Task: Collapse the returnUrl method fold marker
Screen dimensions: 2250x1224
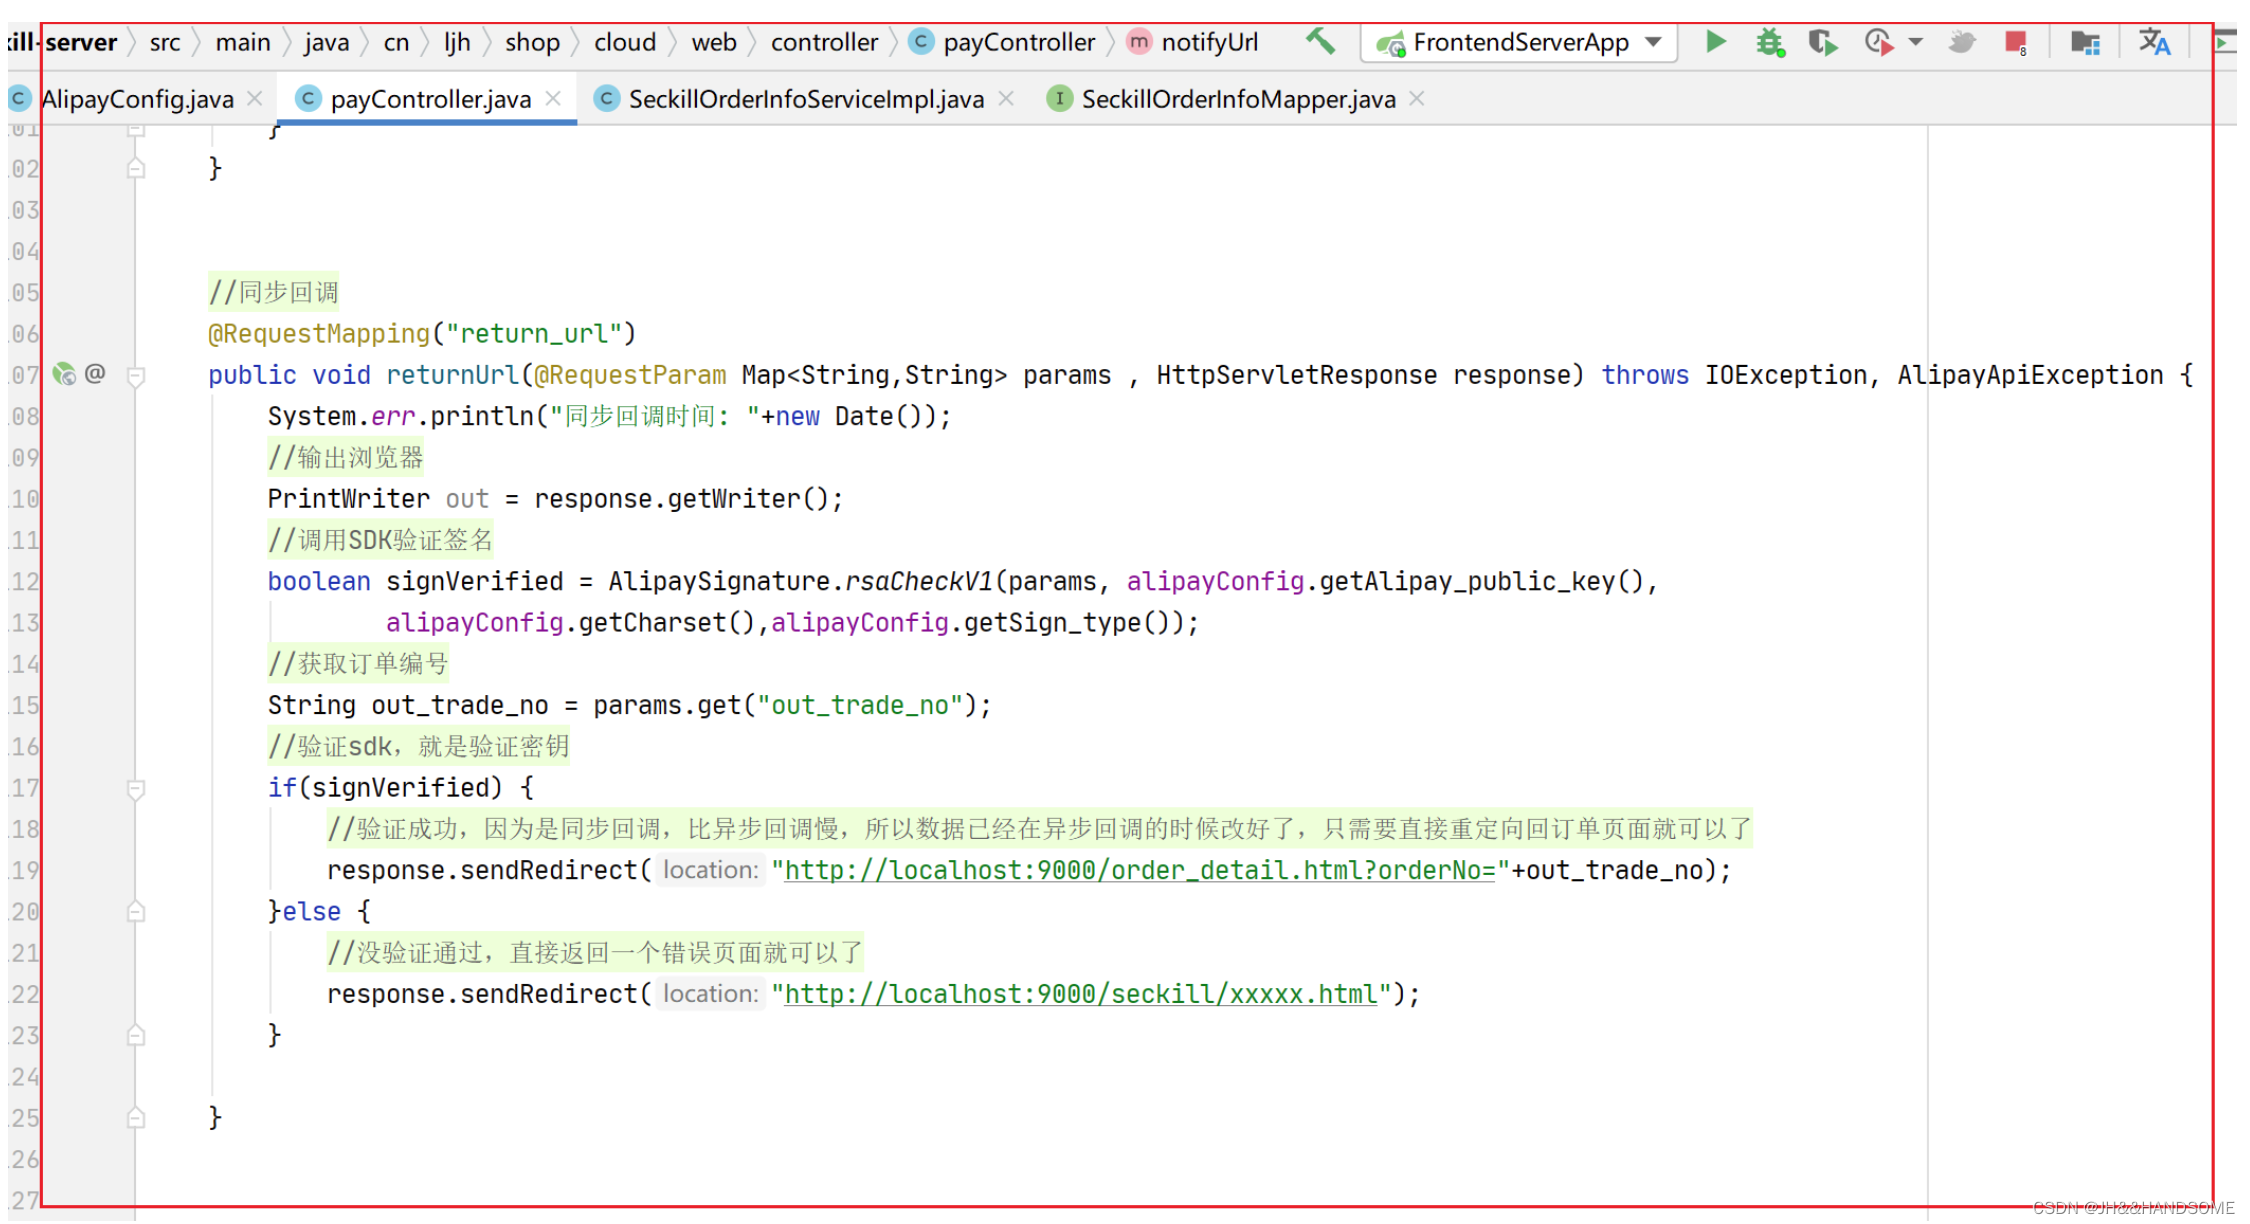Action: (137, 376)
